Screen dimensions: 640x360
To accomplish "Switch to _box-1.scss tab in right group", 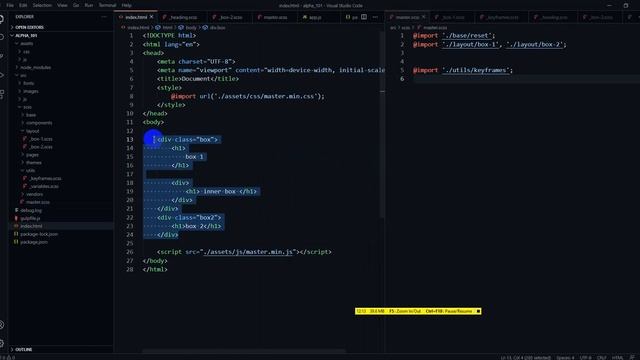I will [x=452, y=17].
